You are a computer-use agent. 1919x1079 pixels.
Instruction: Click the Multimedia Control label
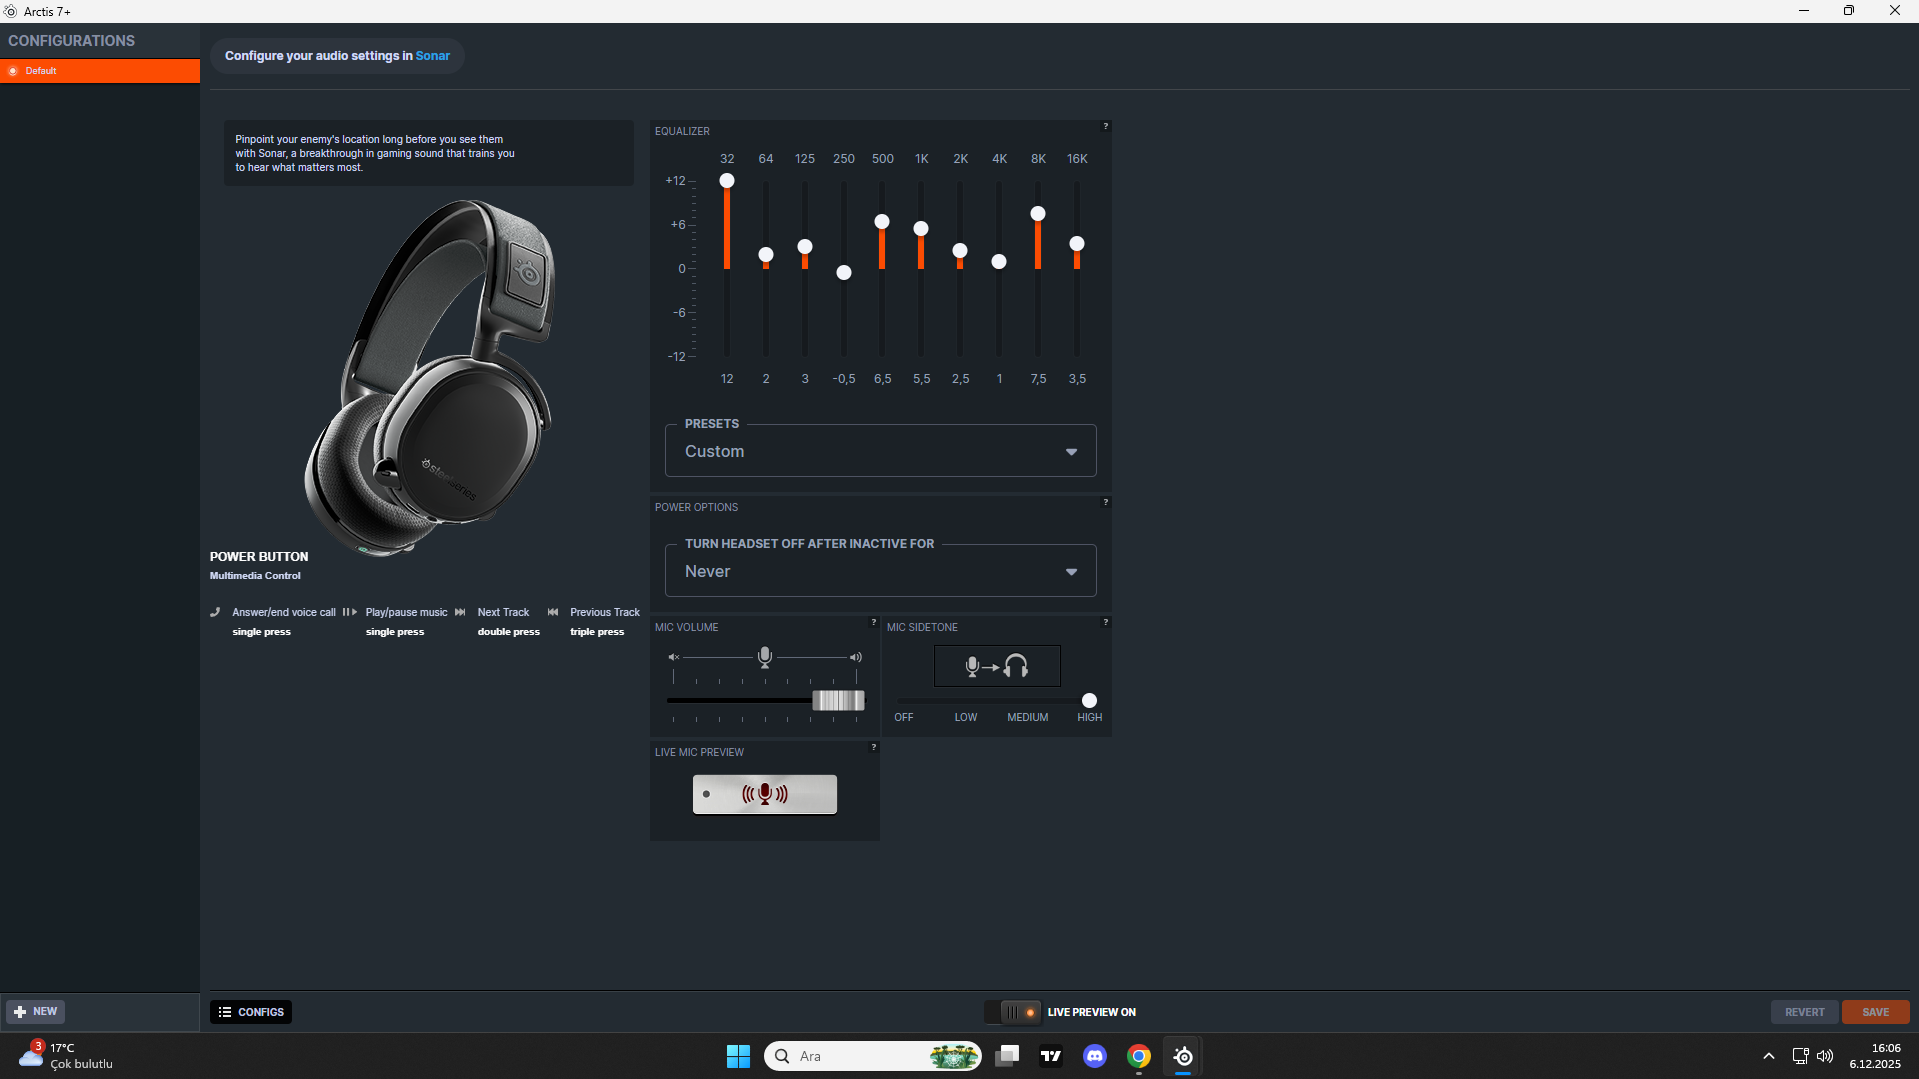[x=255, y=576]
